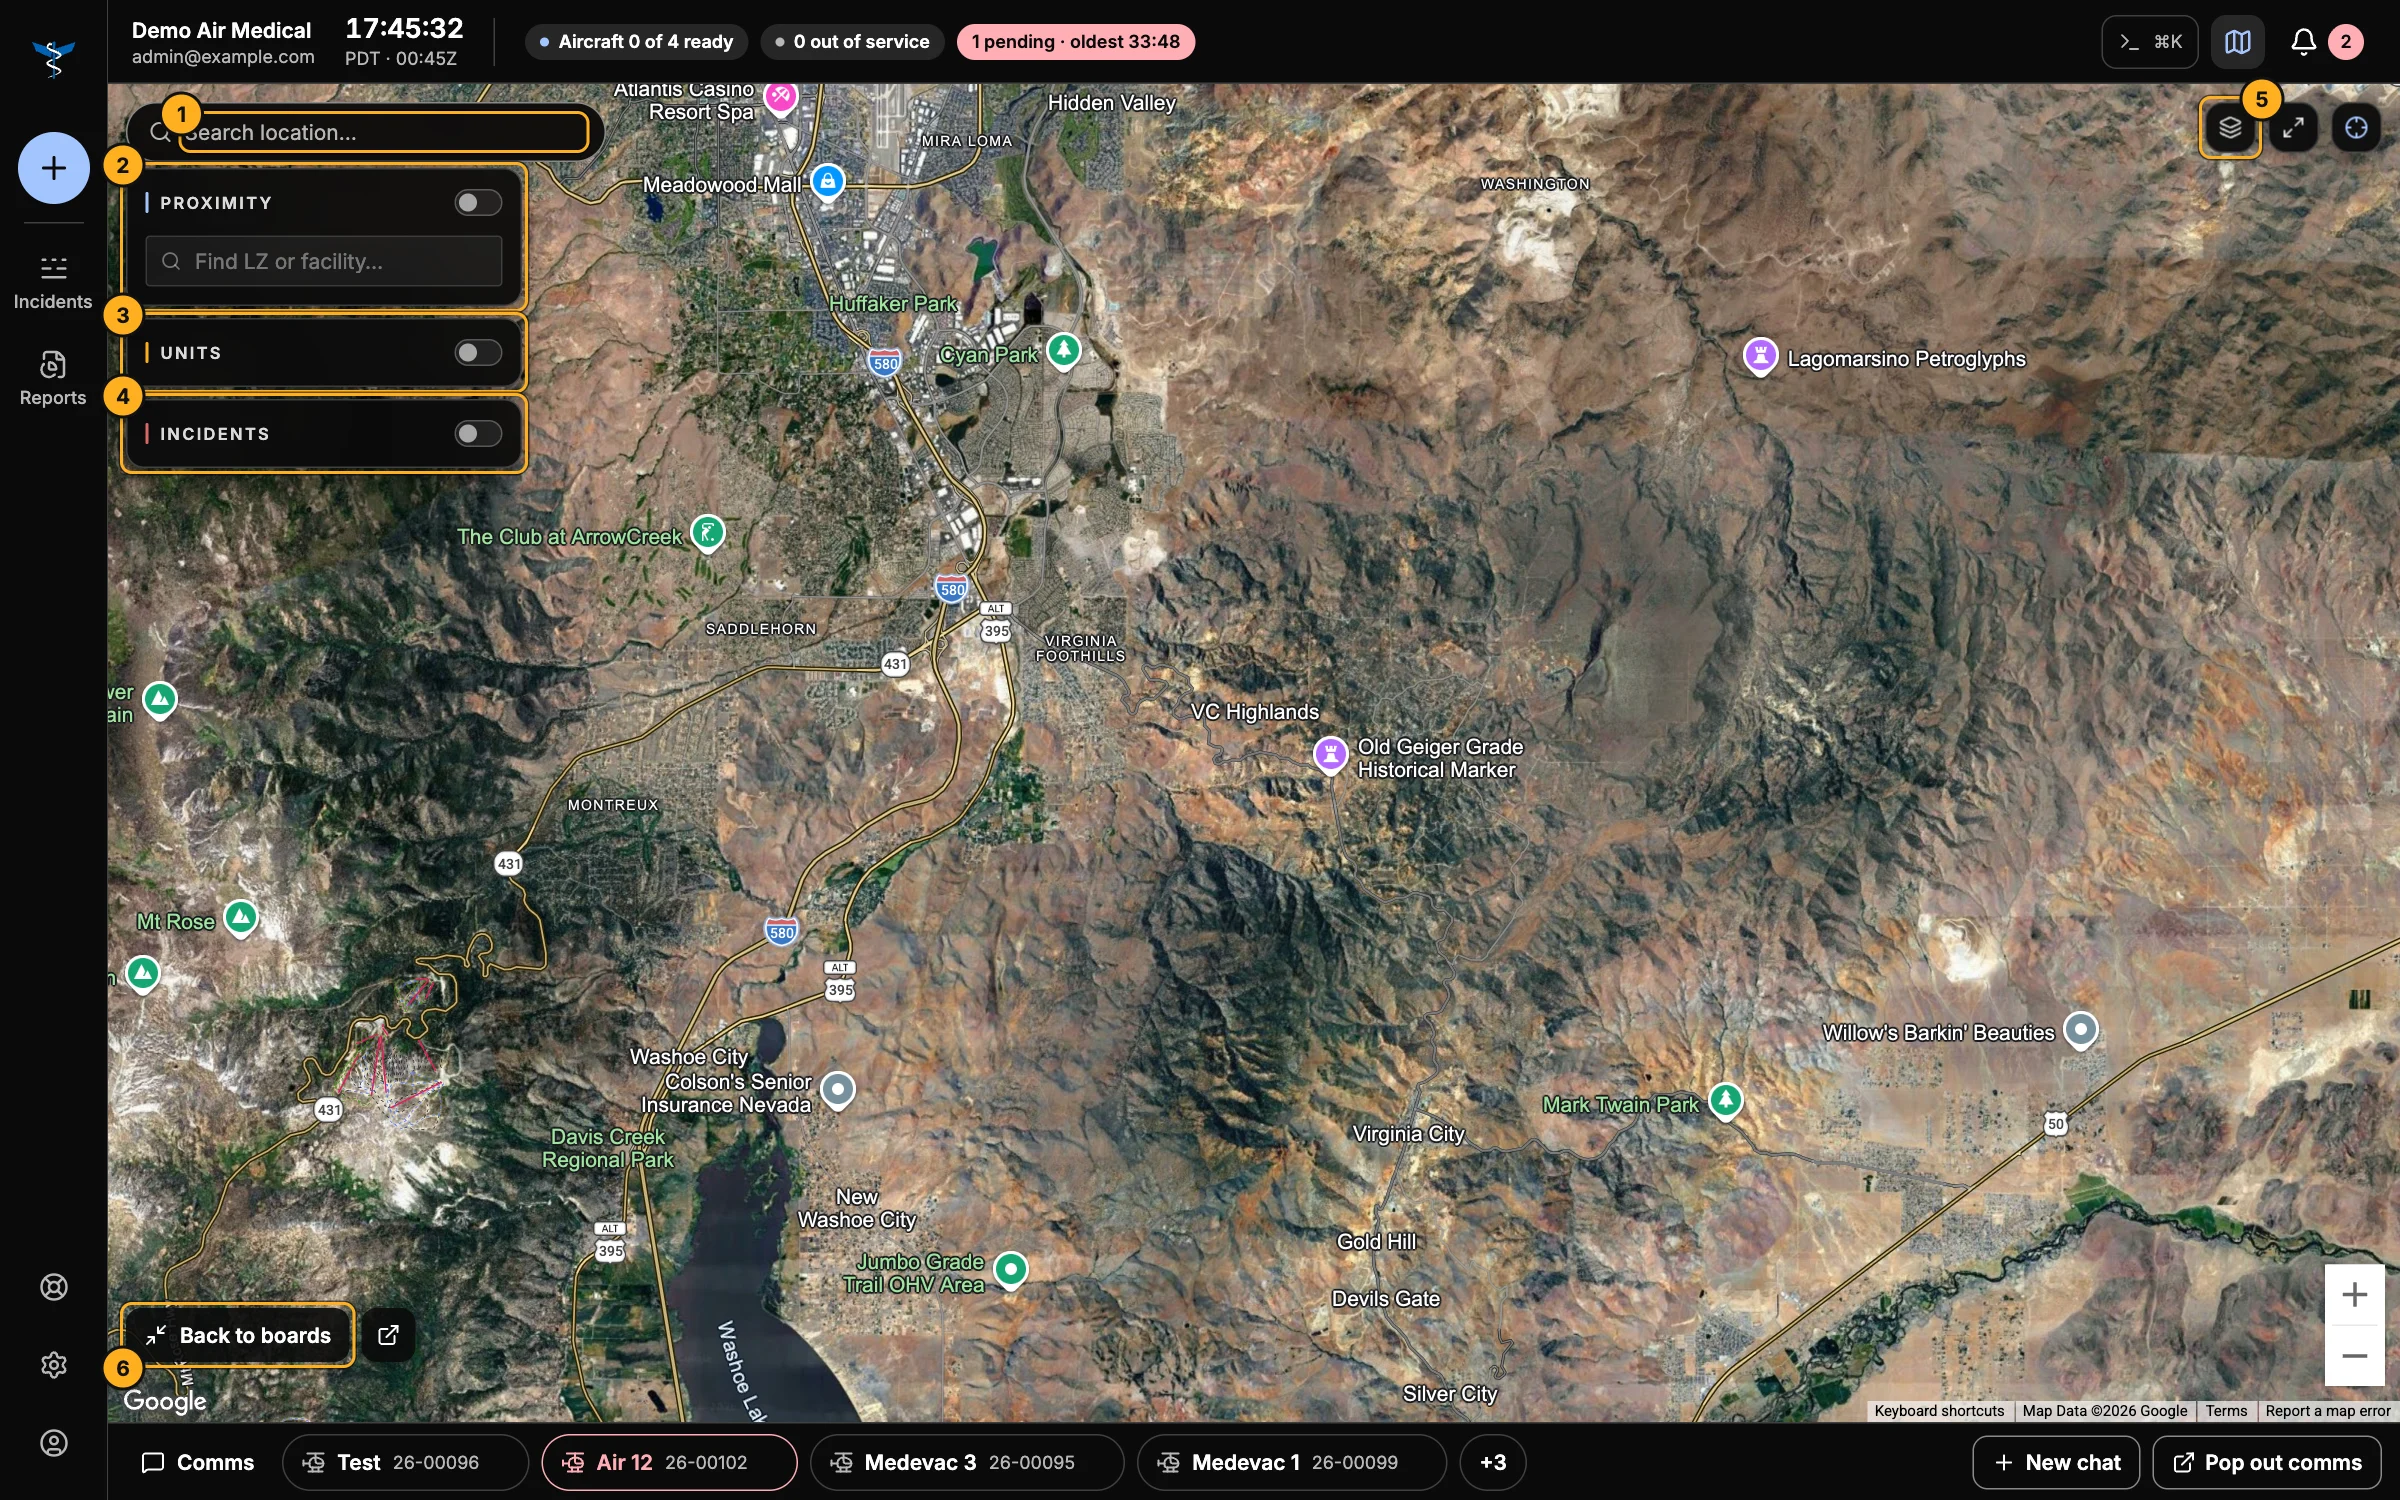Click the 0 out of service pill
Image resolution: width=2400 pixels, height=1500 pixels.
(x=852, y=42)
